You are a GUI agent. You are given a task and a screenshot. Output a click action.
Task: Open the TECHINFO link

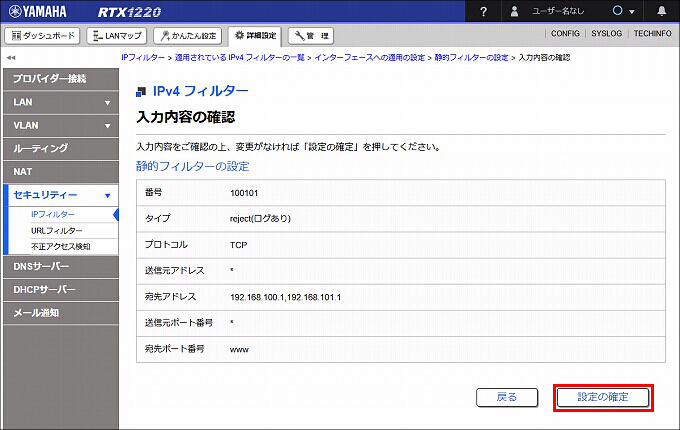pos(652,33)
